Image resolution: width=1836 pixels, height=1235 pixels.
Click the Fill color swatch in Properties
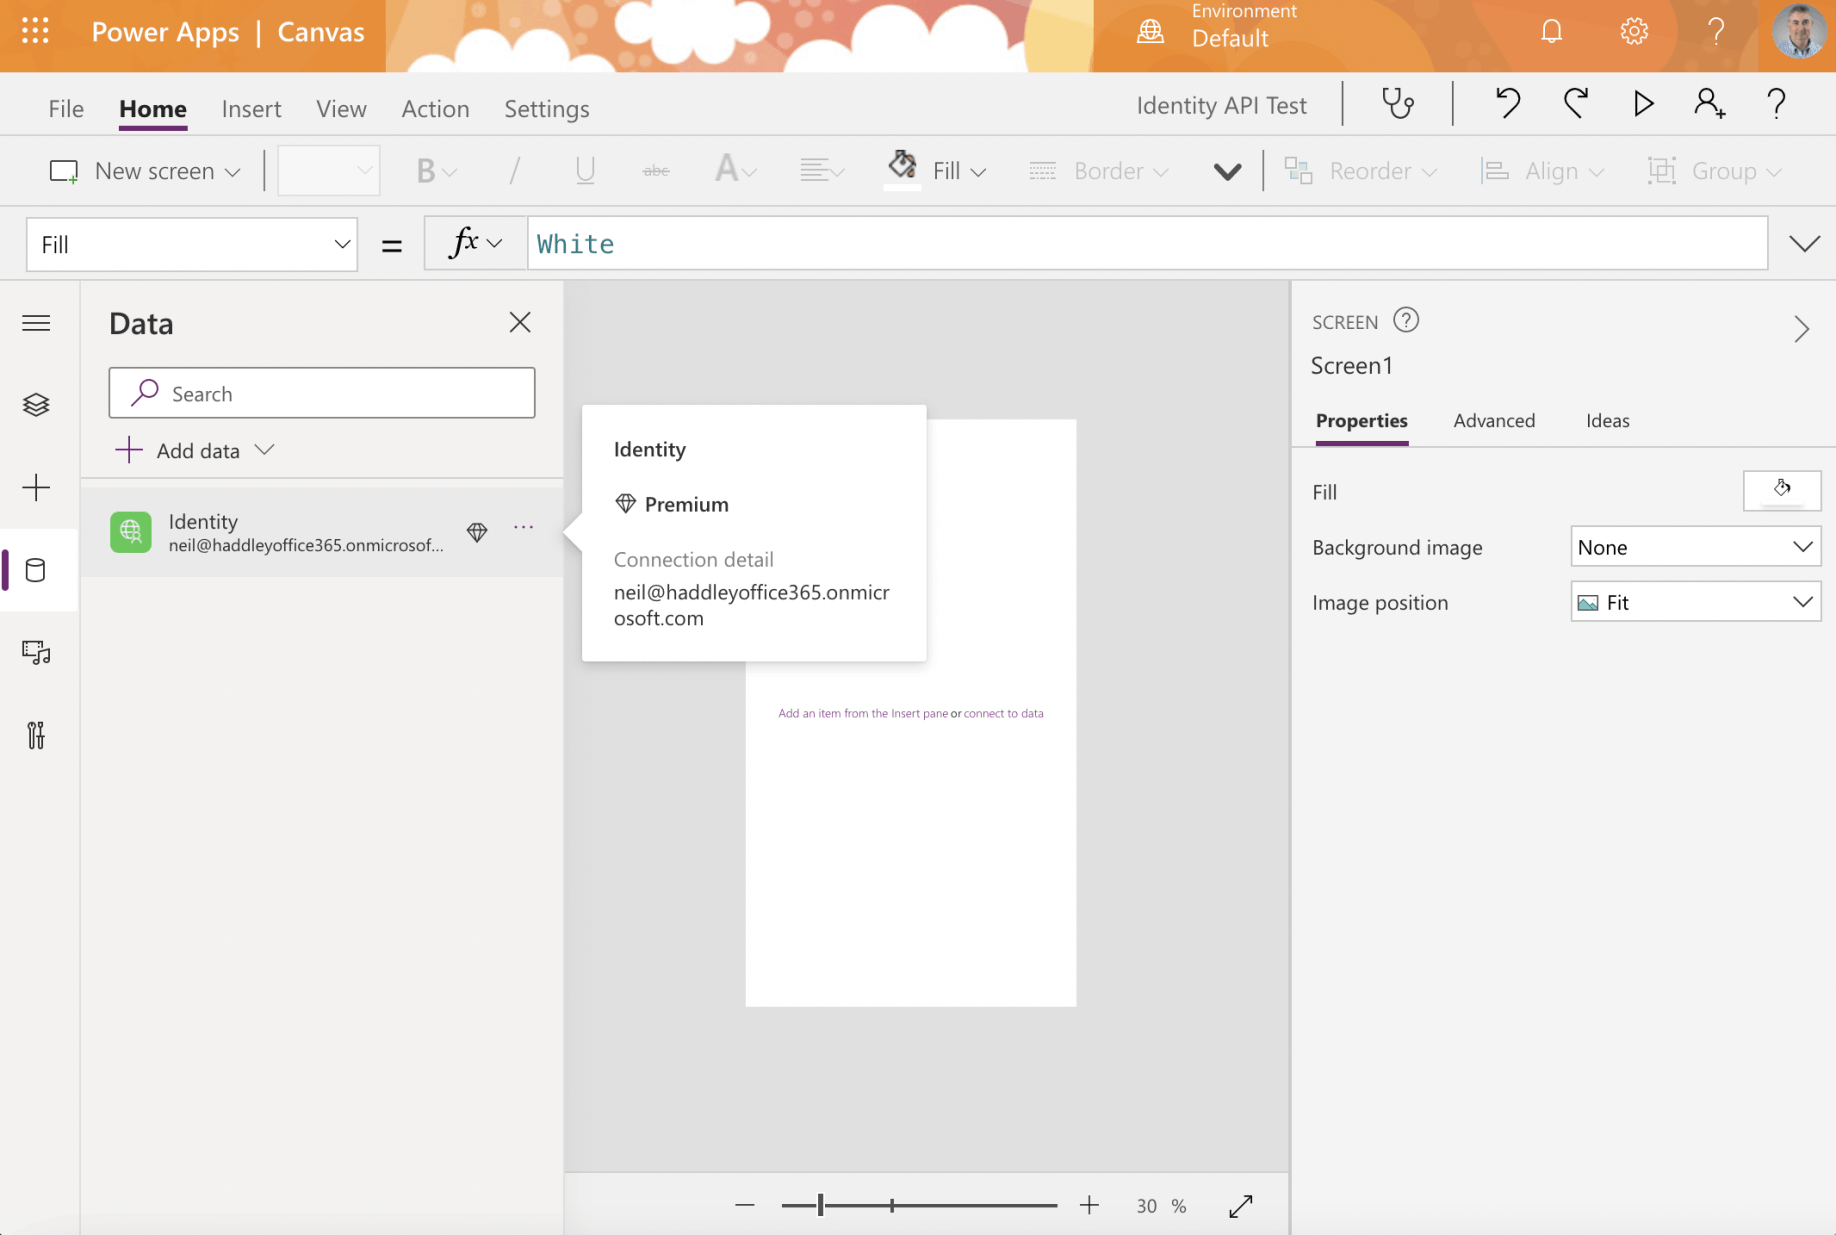click(1781, 491)
